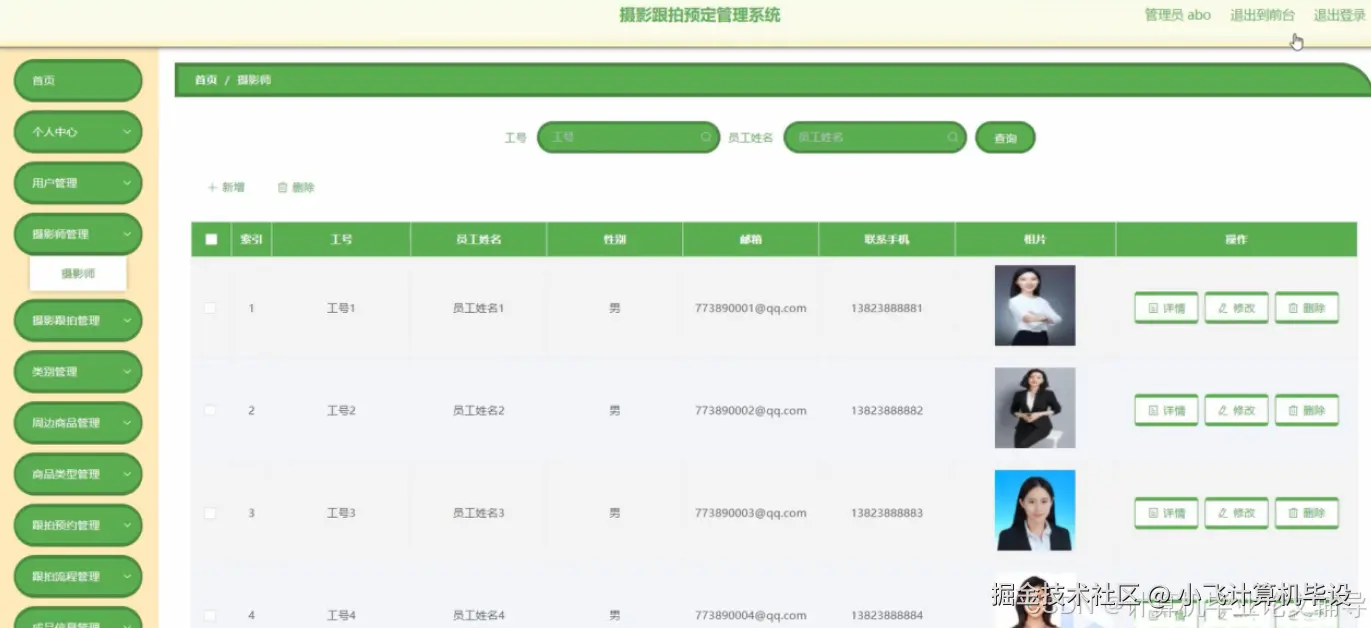Expand 商品类型管理 sidebar menu
This screenshot has width=1371, height=628.
[78, 474]
